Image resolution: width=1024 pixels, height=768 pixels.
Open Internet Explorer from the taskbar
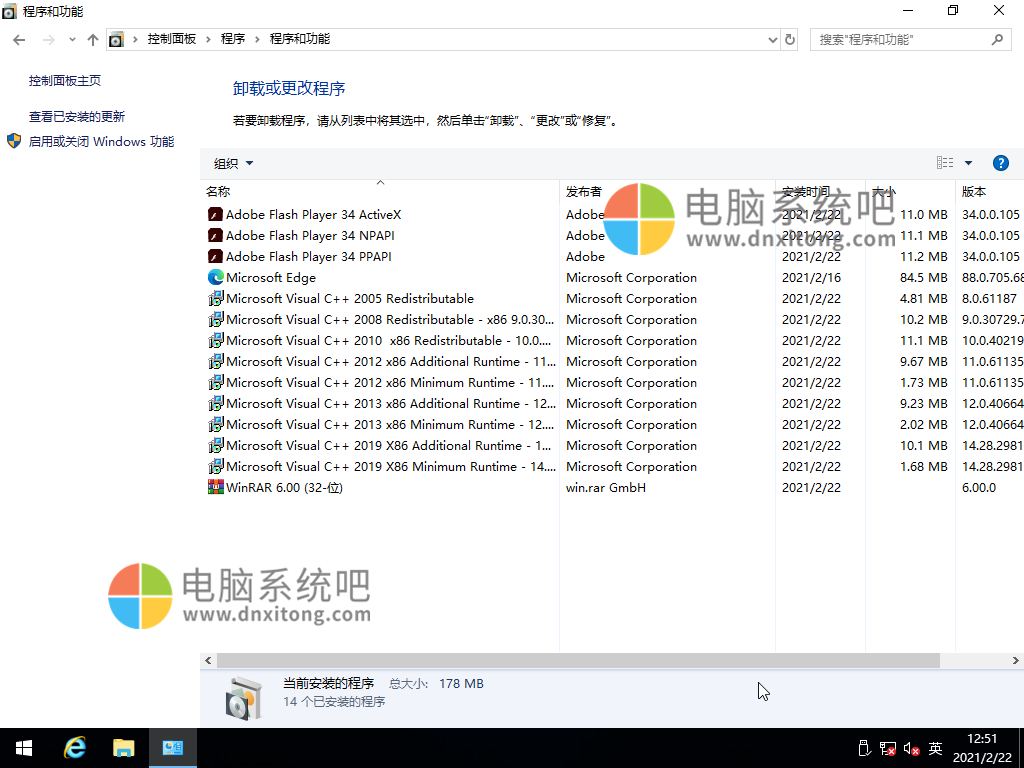coord(74,748)
